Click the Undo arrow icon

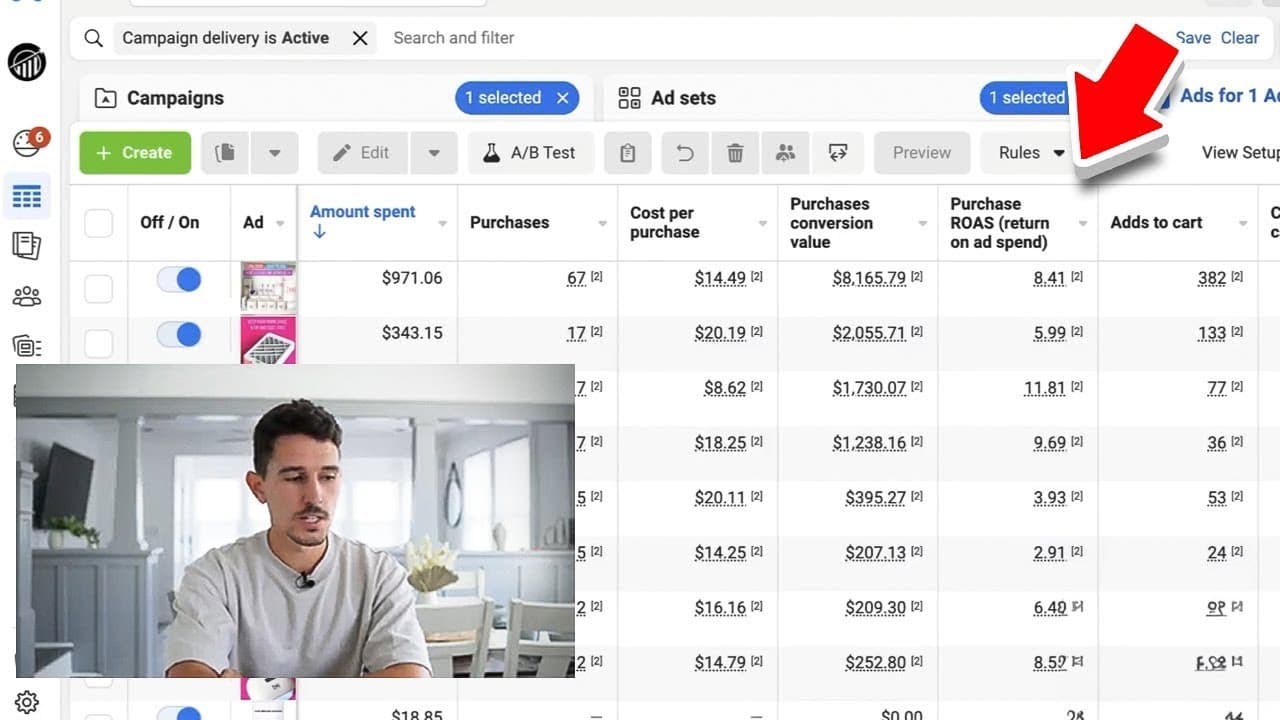point(685,153)
